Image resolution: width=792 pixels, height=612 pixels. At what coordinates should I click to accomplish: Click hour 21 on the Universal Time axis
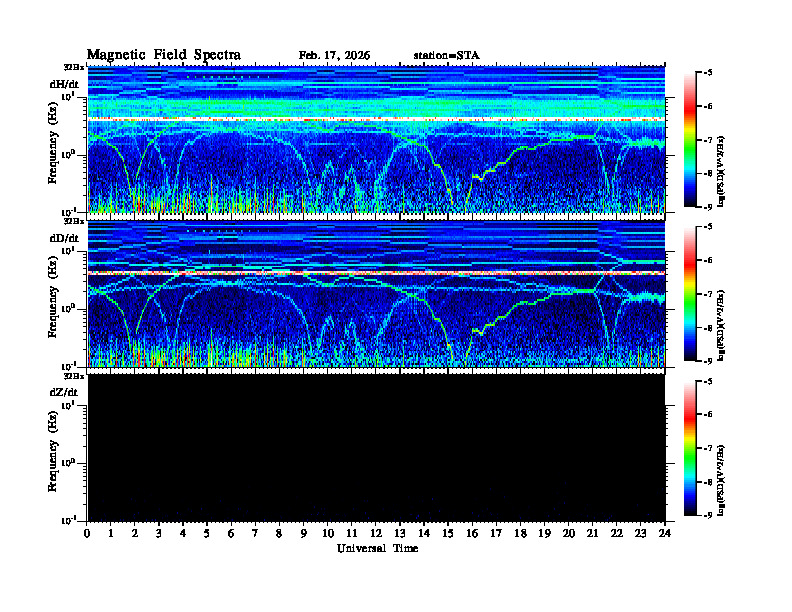point(592,533)
